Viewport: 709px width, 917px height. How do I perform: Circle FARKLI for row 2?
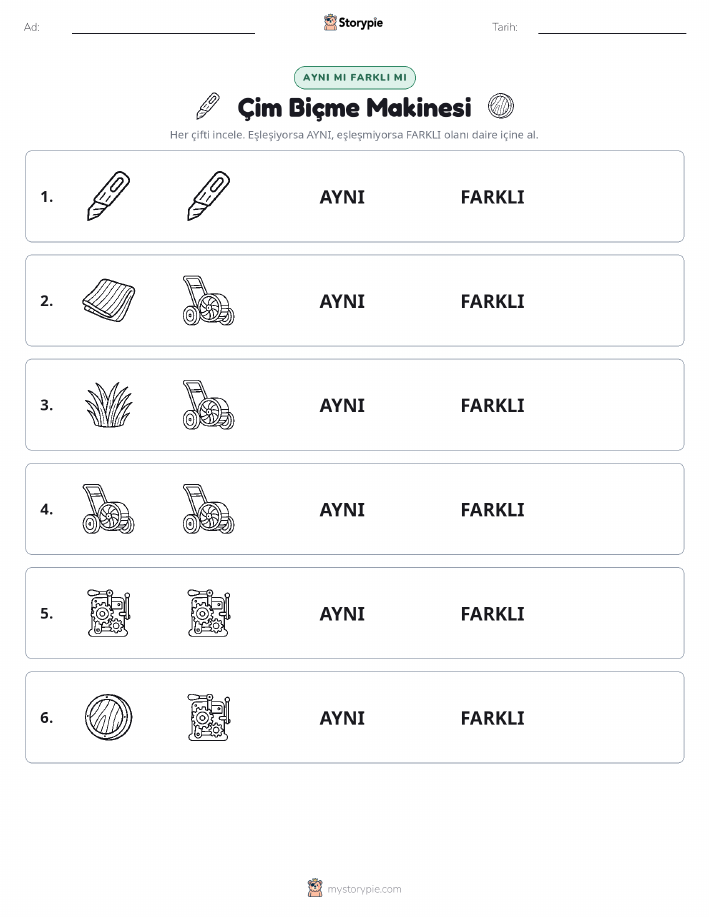coord(493,301)
